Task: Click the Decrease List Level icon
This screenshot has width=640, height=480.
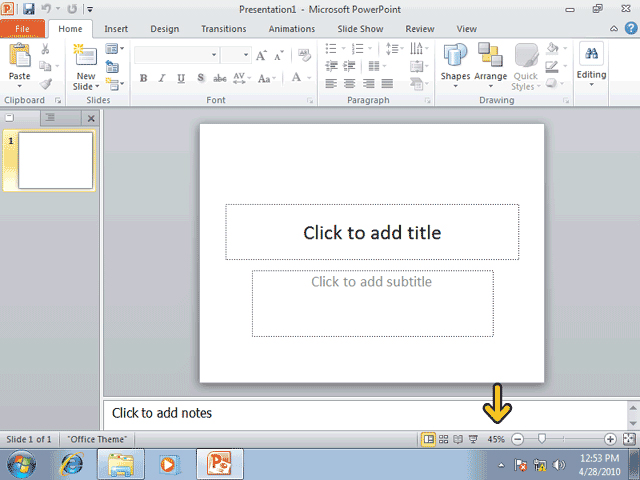Action: pyautogui.click(x=331, y=66)
